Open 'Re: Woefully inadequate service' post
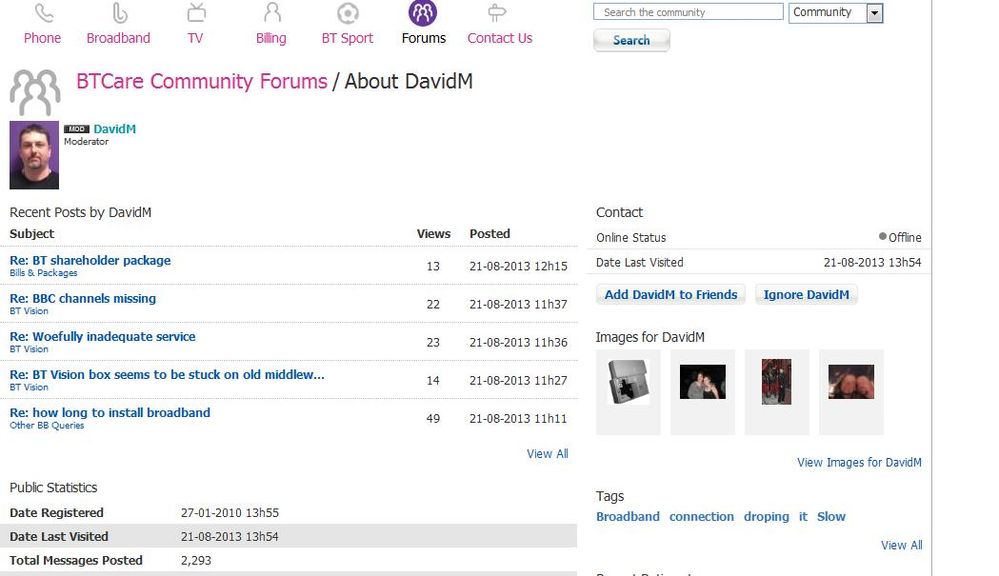The image size is (999, 576). tap(103, 336)
